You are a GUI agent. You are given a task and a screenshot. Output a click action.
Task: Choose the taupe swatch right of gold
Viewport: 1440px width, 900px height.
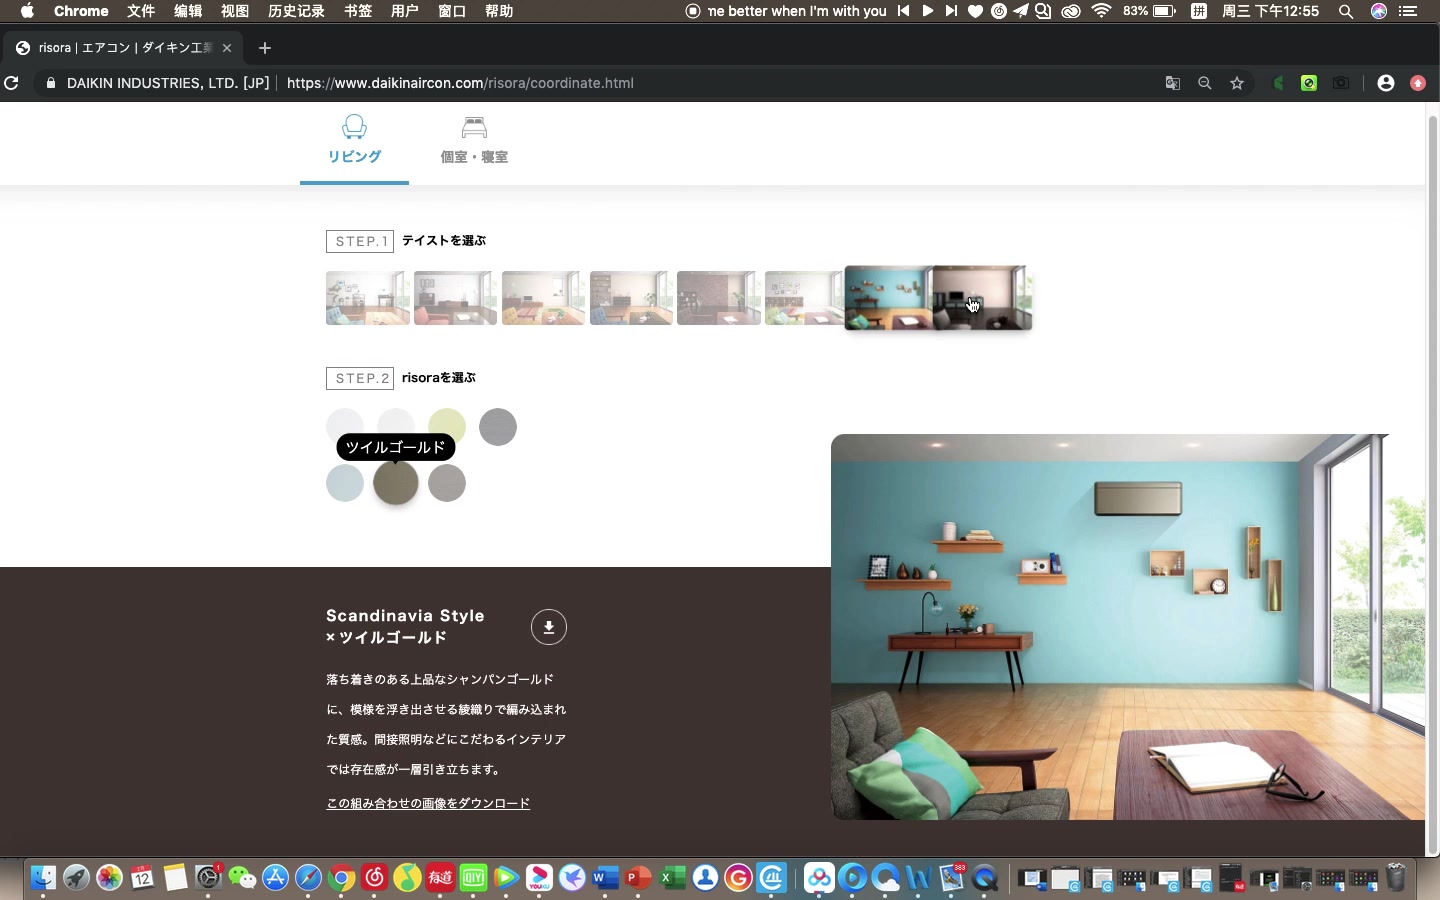[x=447, y=483]
